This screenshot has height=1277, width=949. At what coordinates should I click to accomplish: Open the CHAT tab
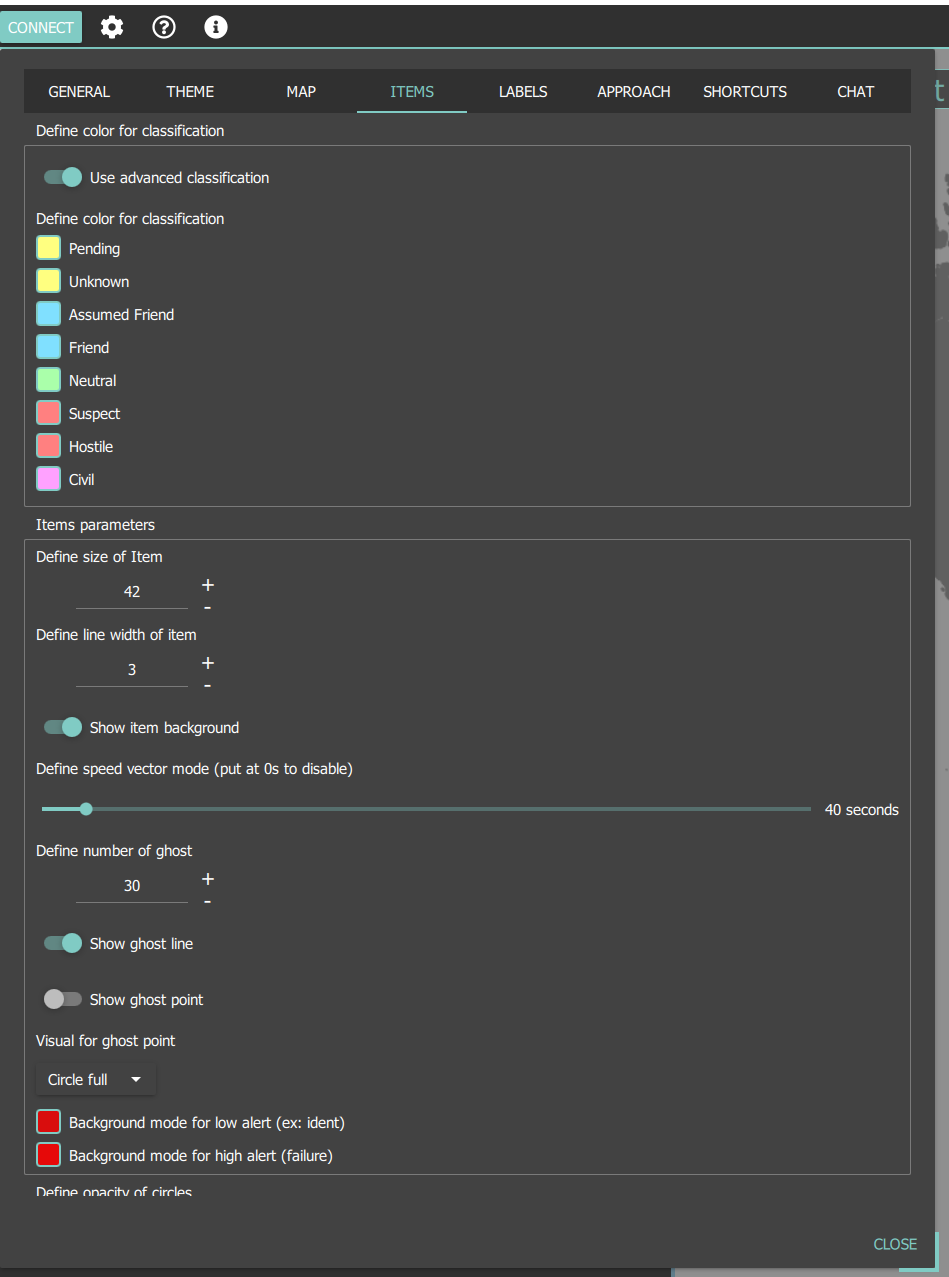click(x=856, y=91)
